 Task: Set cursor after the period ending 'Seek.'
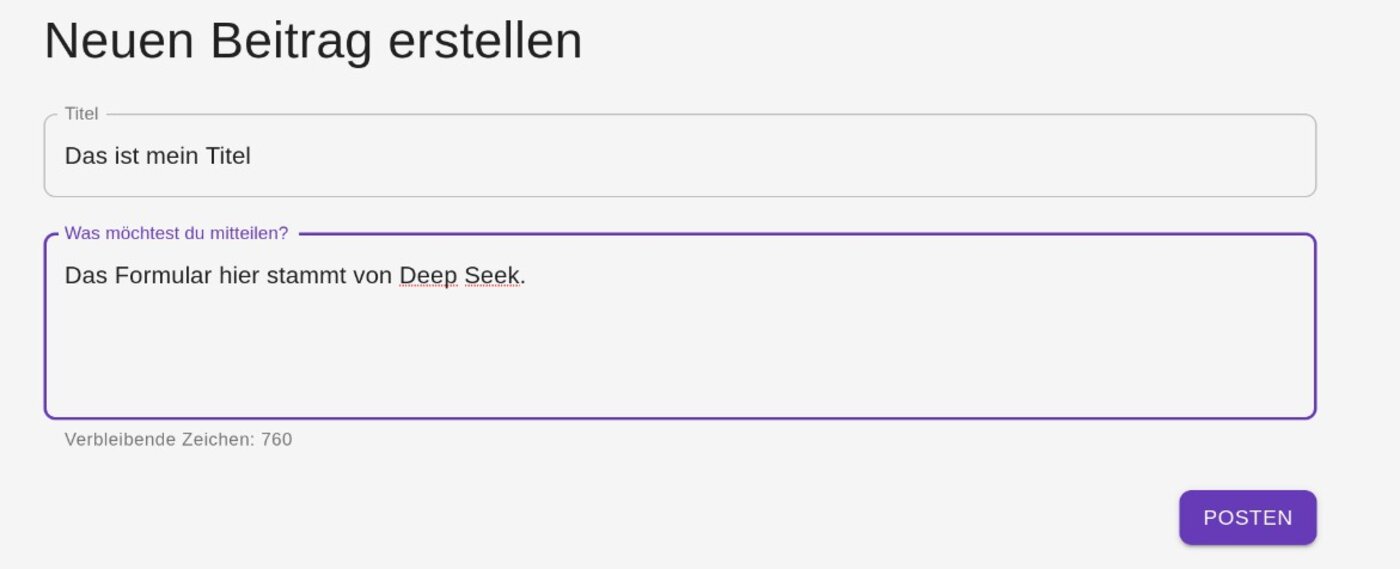click(527, 276)
